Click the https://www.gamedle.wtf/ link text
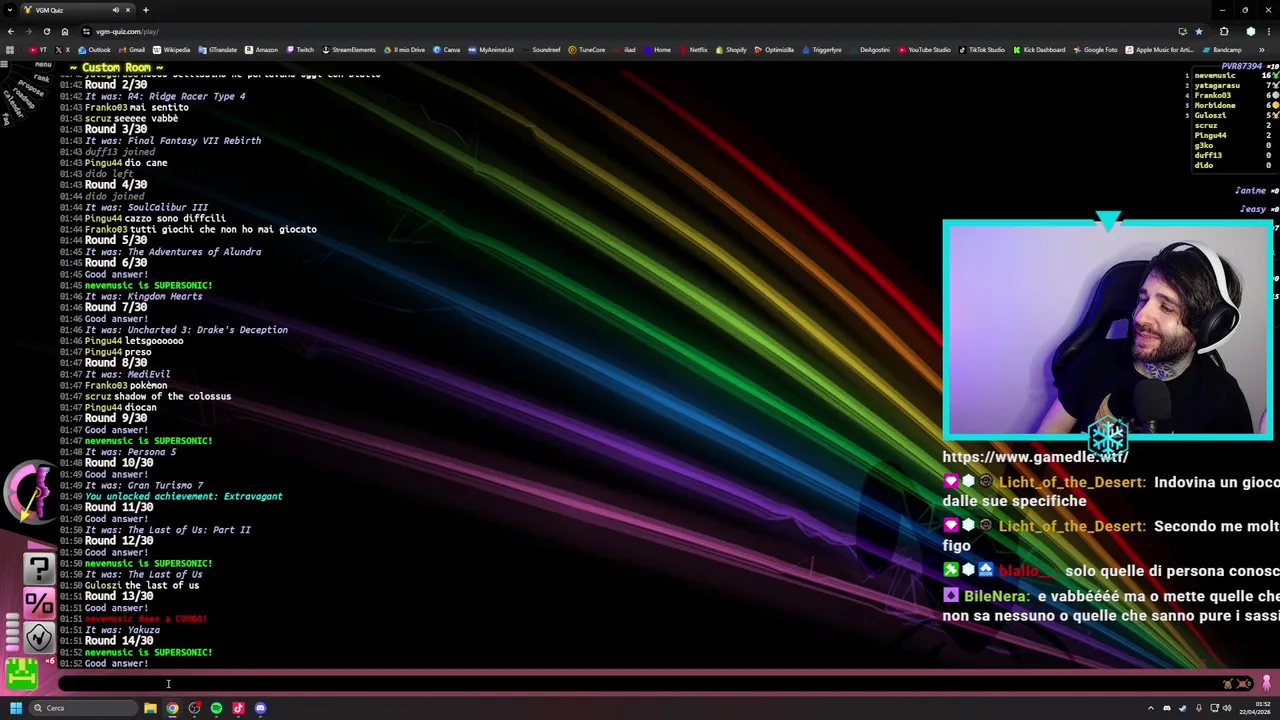Image resolution: width=1280 pixels, height=720 pixels. (1035, 457)
